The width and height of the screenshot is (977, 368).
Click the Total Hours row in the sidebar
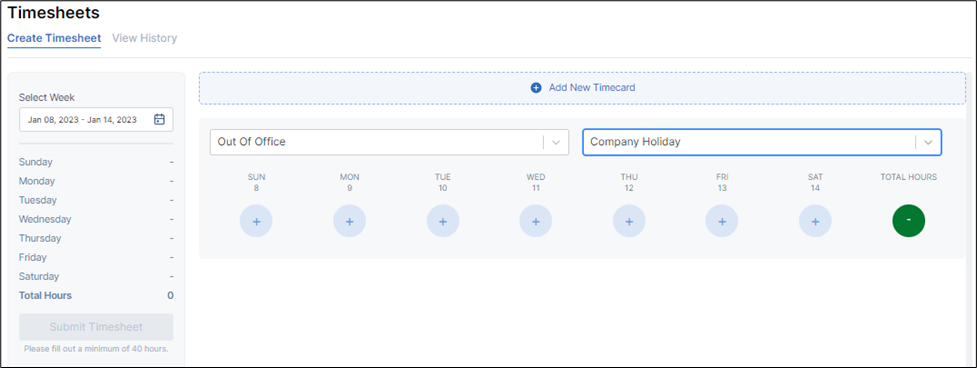click(x=97, y=295)
